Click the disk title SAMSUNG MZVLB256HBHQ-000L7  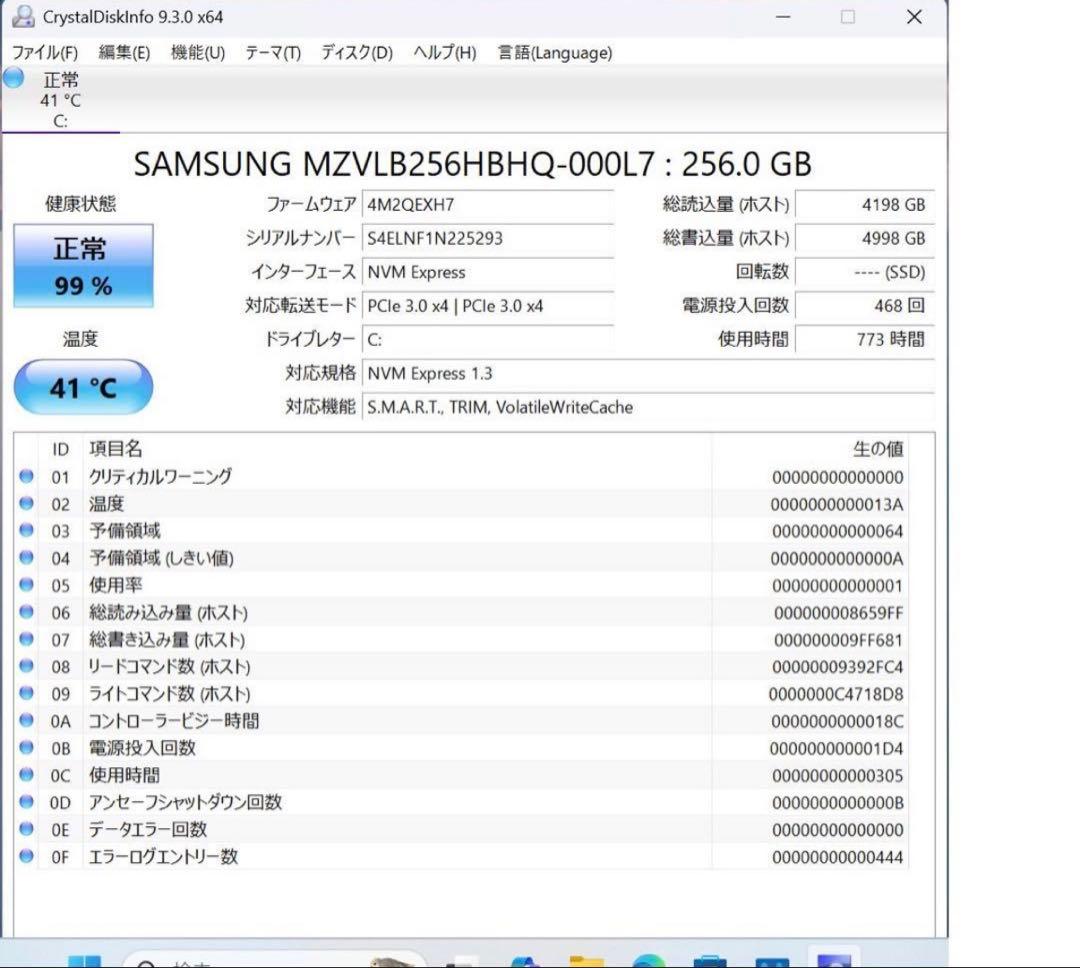point(472,164)
